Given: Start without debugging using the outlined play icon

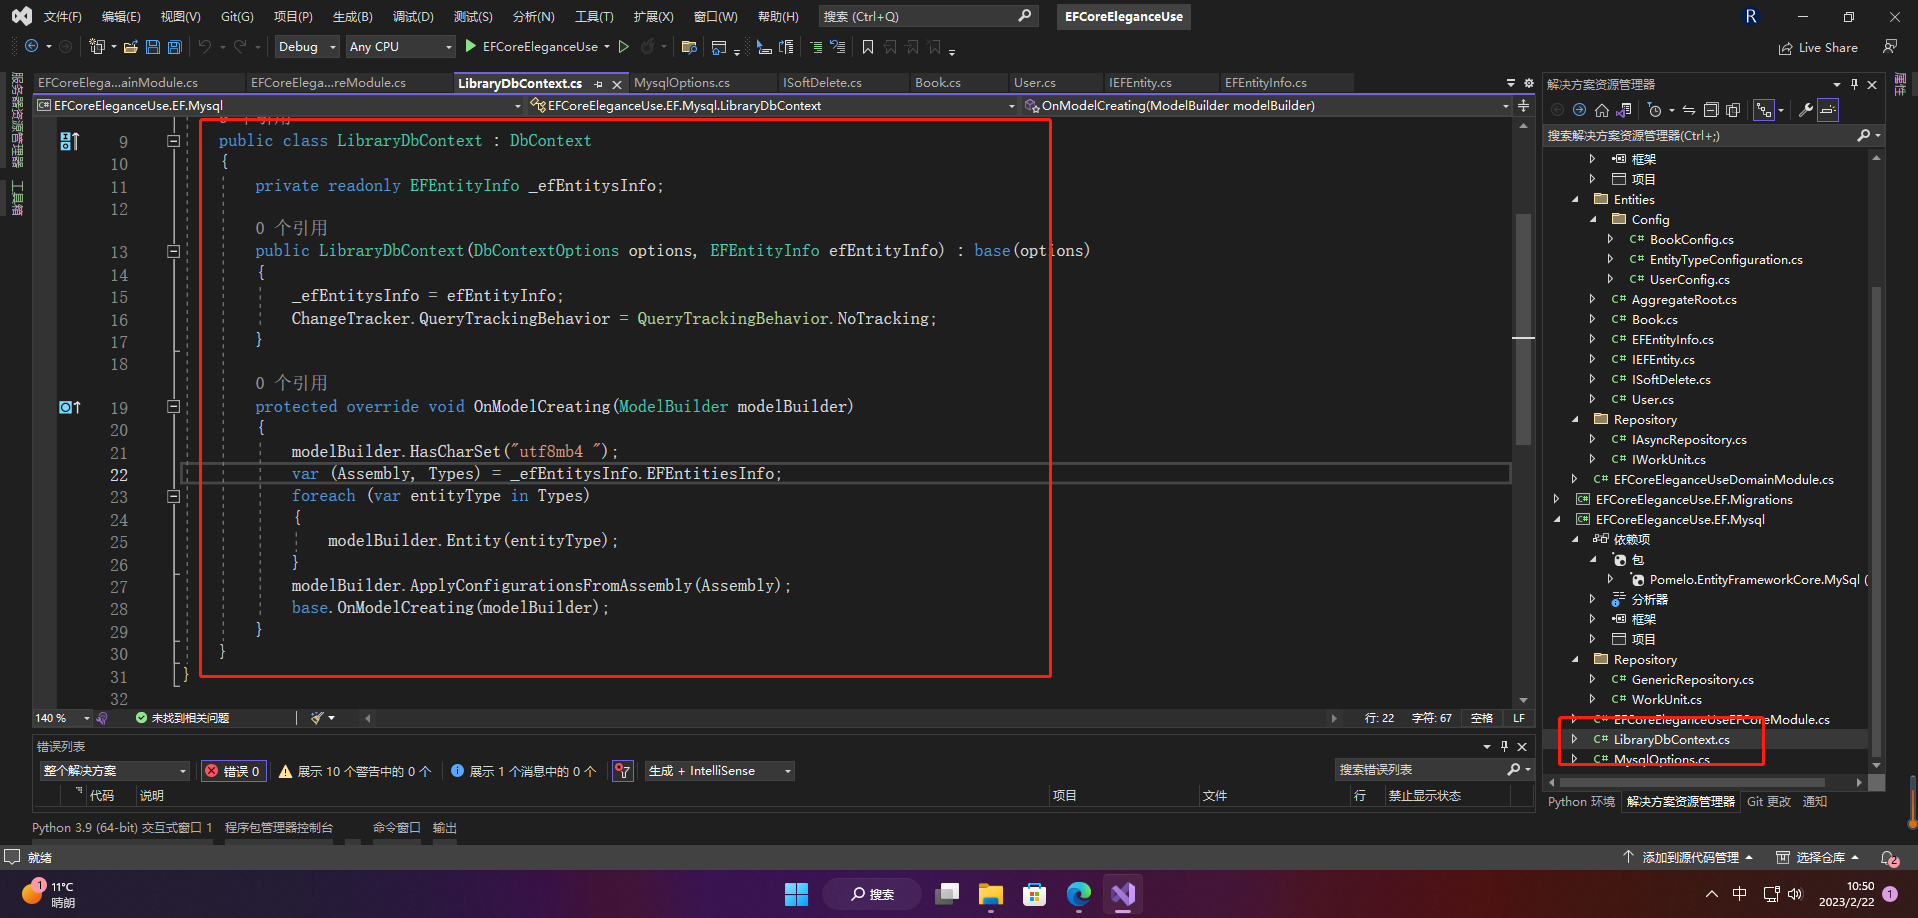Looking at the screenshot, I should [624, 47].
